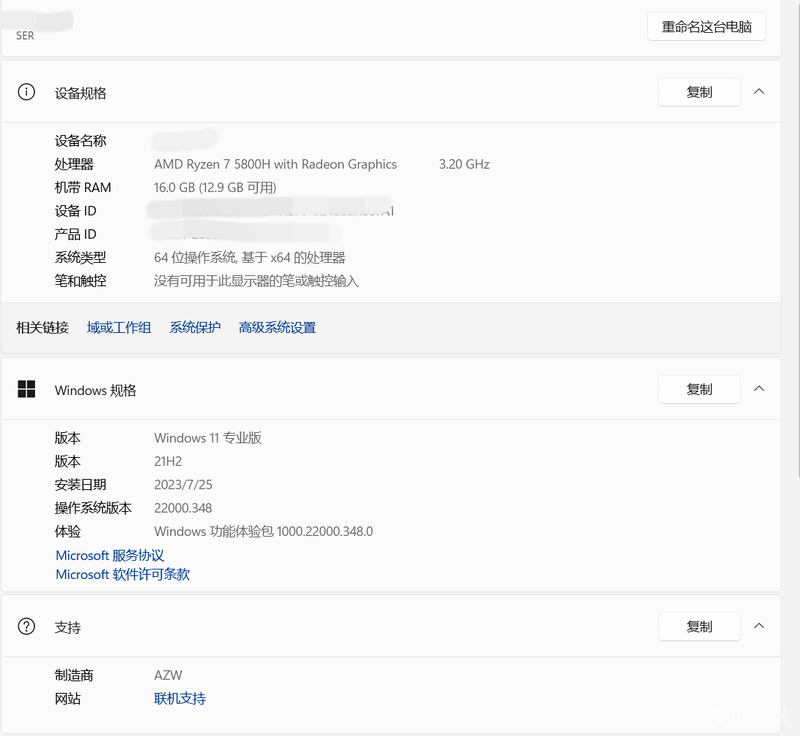The height and width of the screenshot is (736, 800).
Task: Select the Windows 功能体验包 1000.22000.348.0 text
Action: (263, 531)
